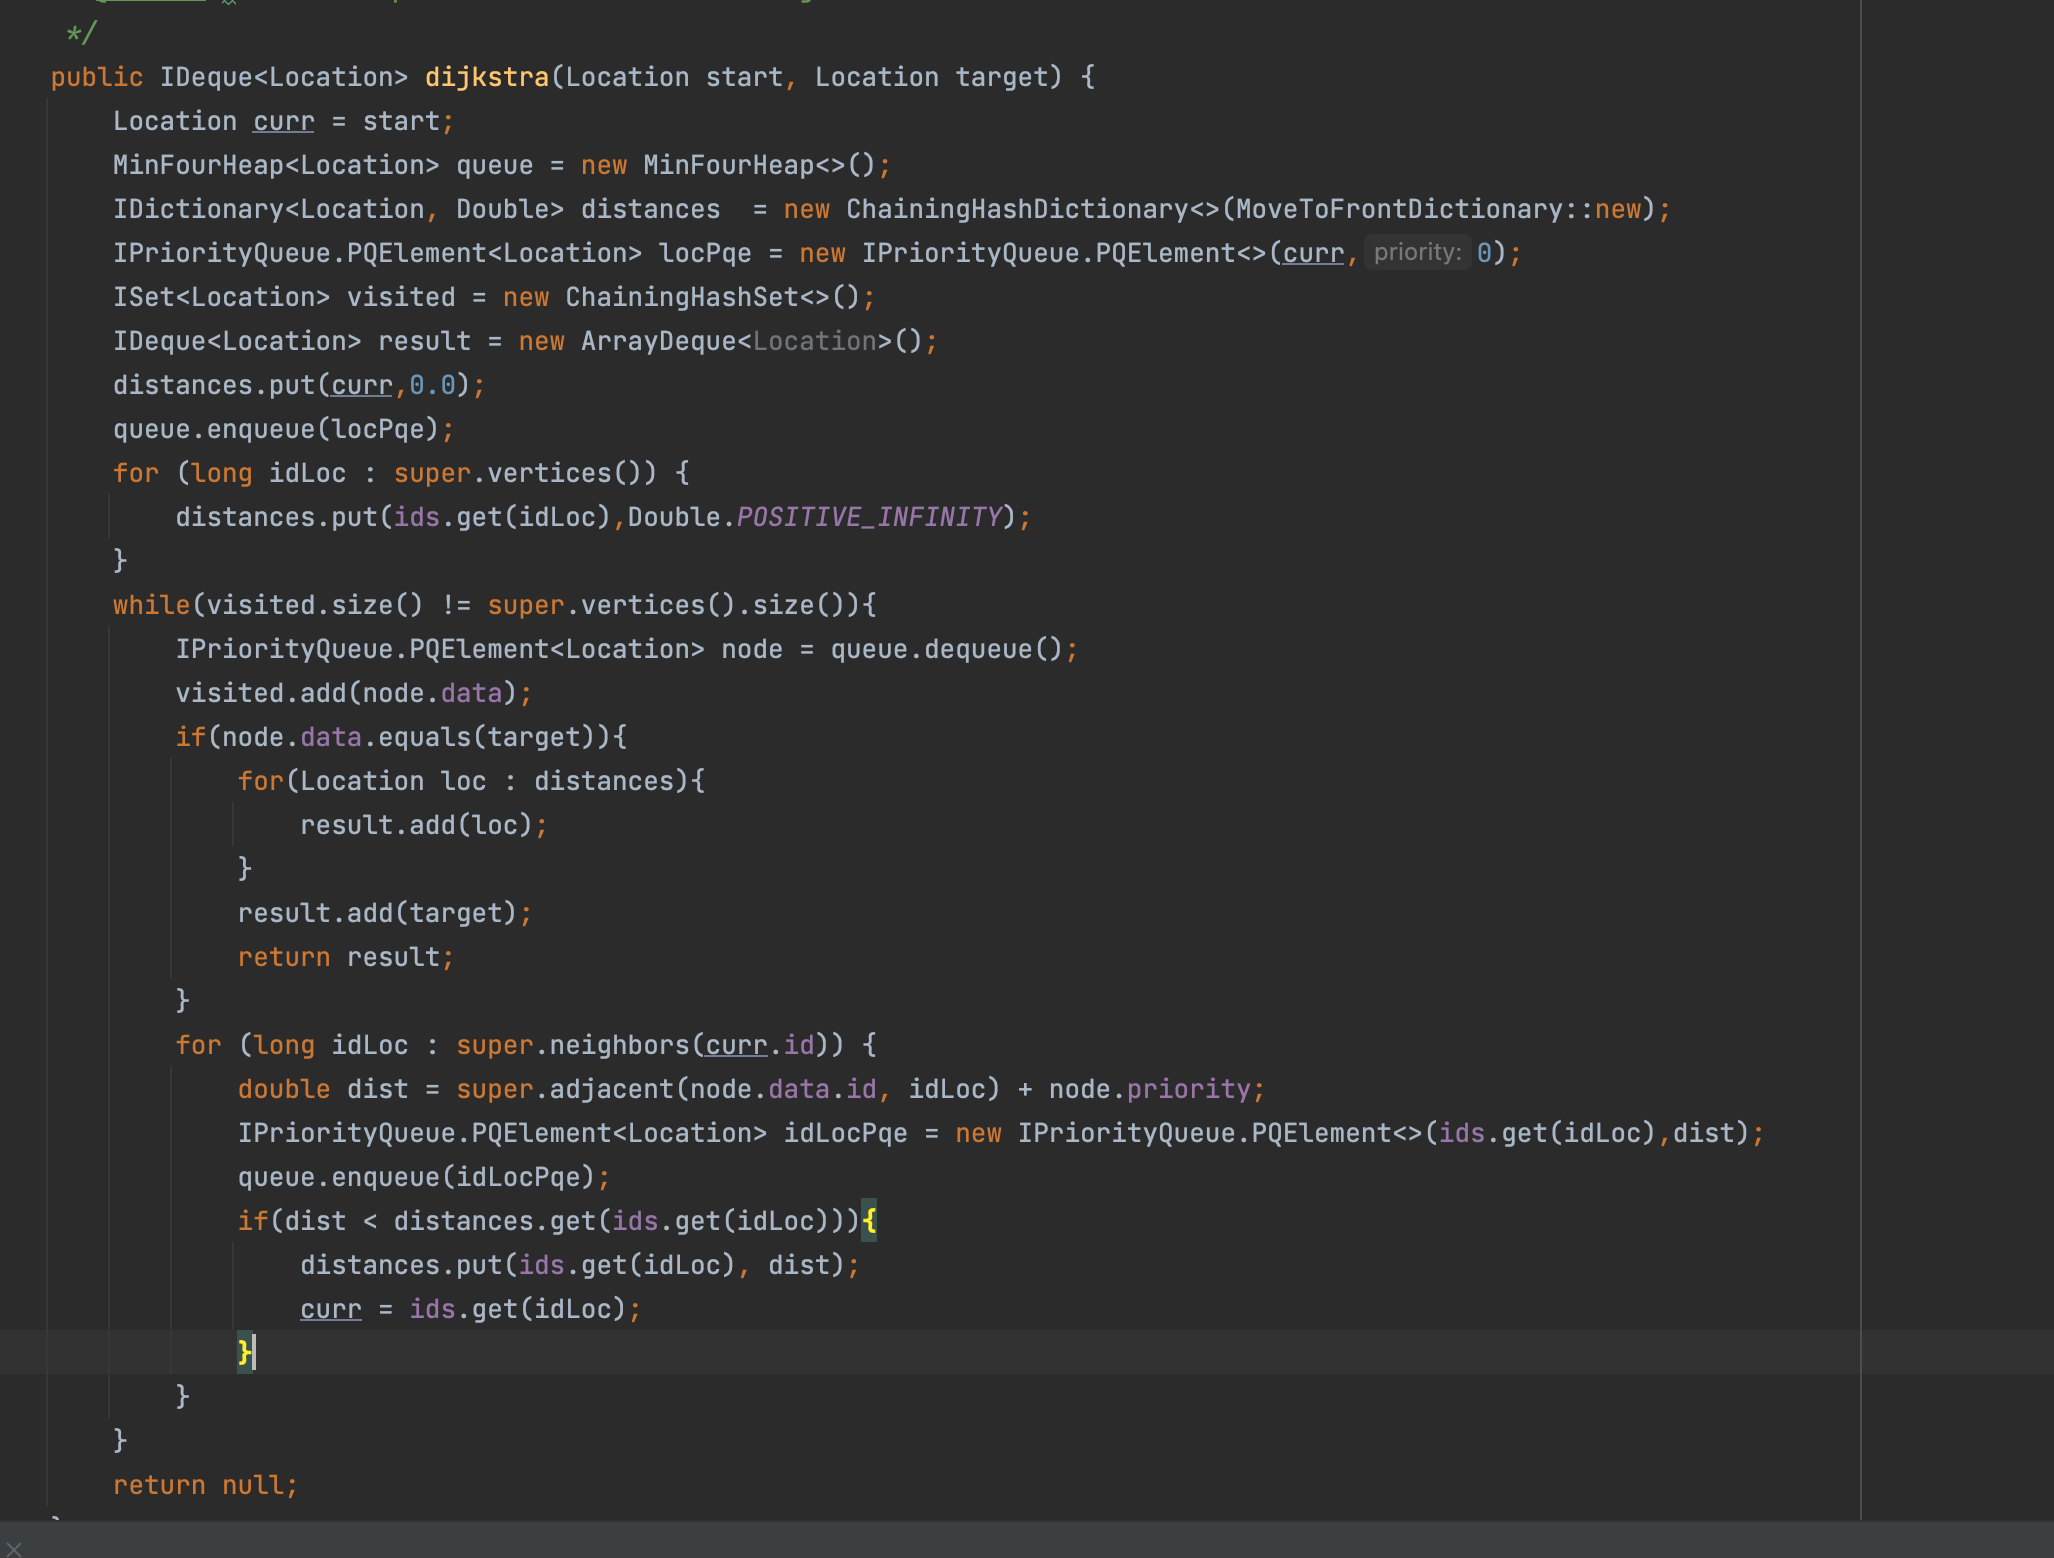
Task: Click the dijkstra method name
Action: 487,77
